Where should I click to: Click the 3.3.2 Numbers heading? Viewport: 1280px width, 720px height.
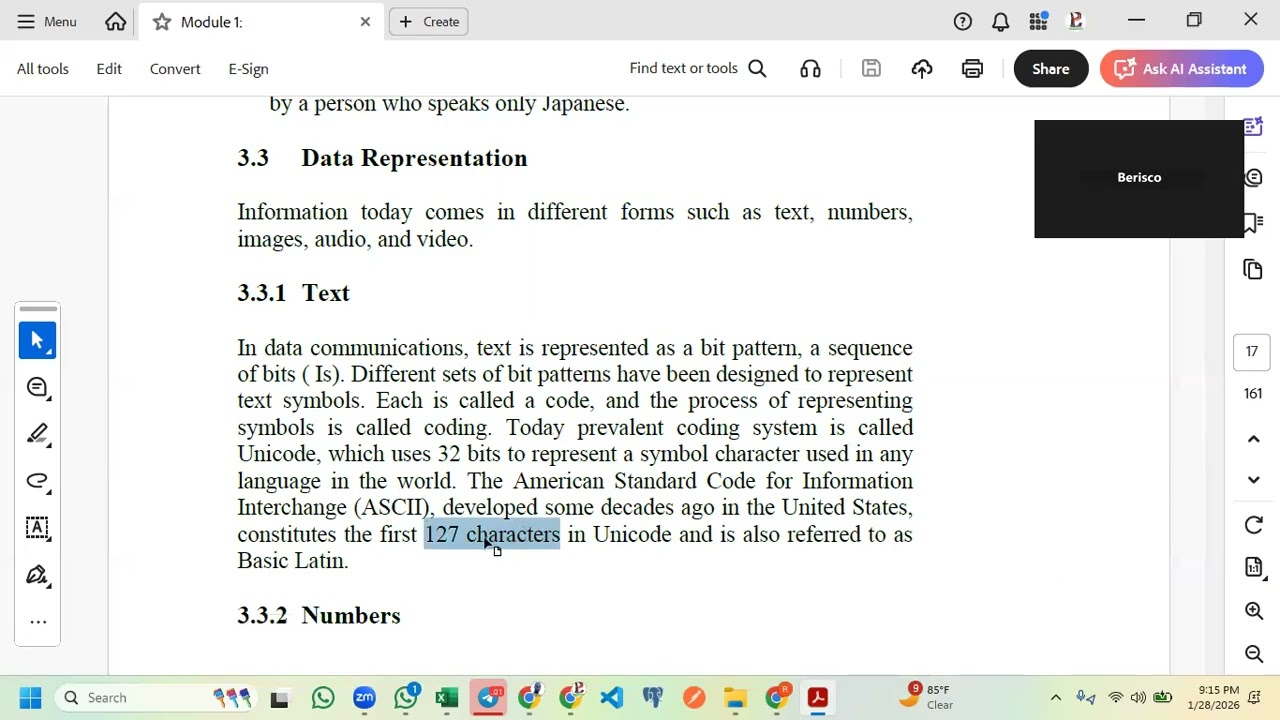click(x=319, y=615)
